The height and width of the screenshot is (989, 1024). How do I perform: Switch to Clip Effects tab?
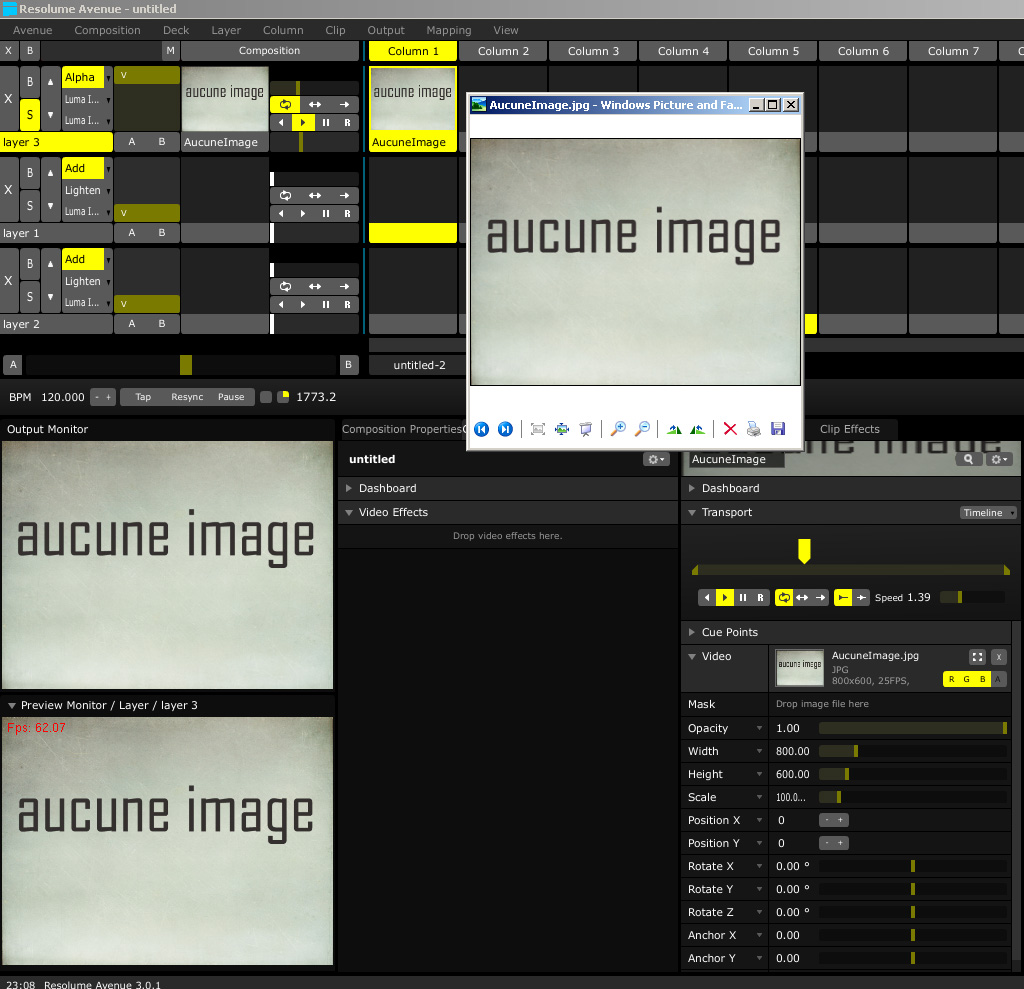pyautogui.click(x=849, y=429)
